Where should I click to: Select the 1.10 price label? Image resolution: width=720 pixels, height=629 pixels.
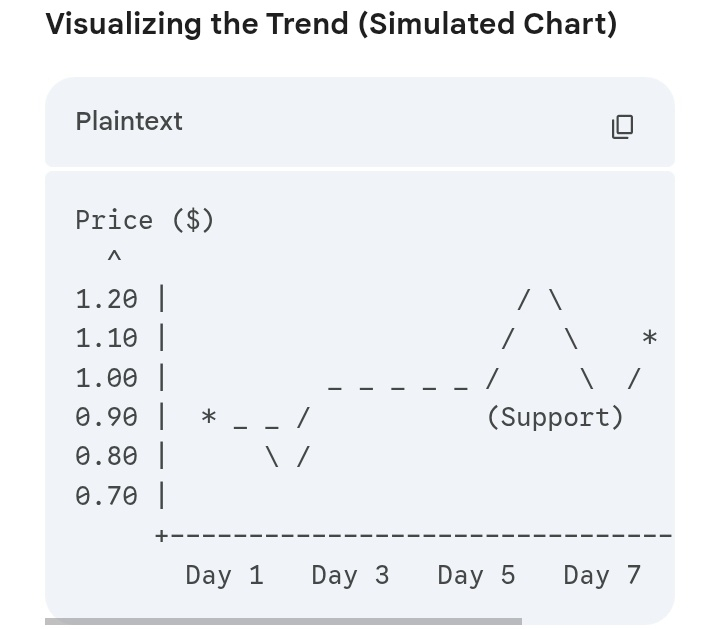click(106, 338)
